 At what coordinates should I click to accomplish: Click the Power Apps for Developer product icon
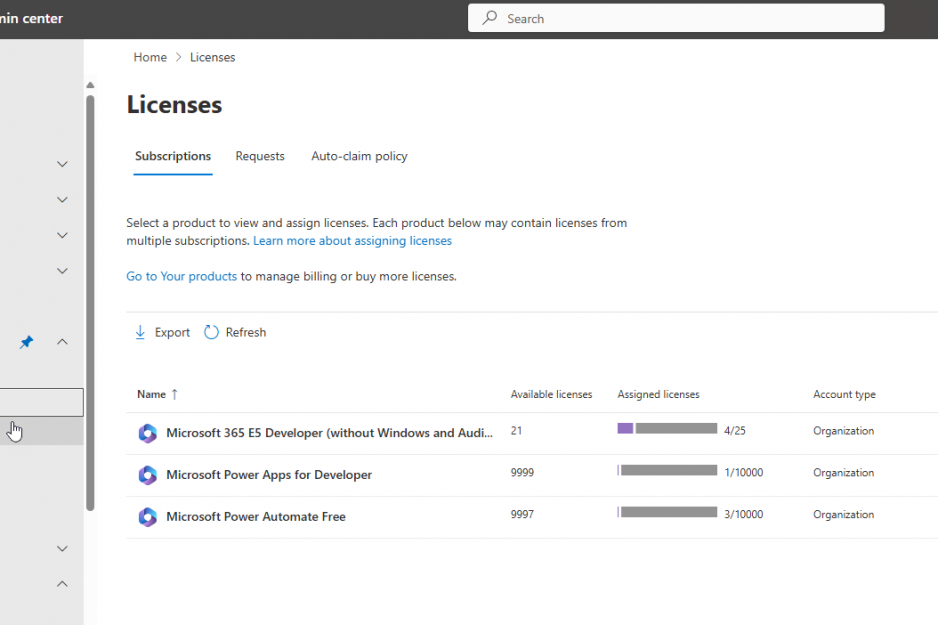click(148, 475)
